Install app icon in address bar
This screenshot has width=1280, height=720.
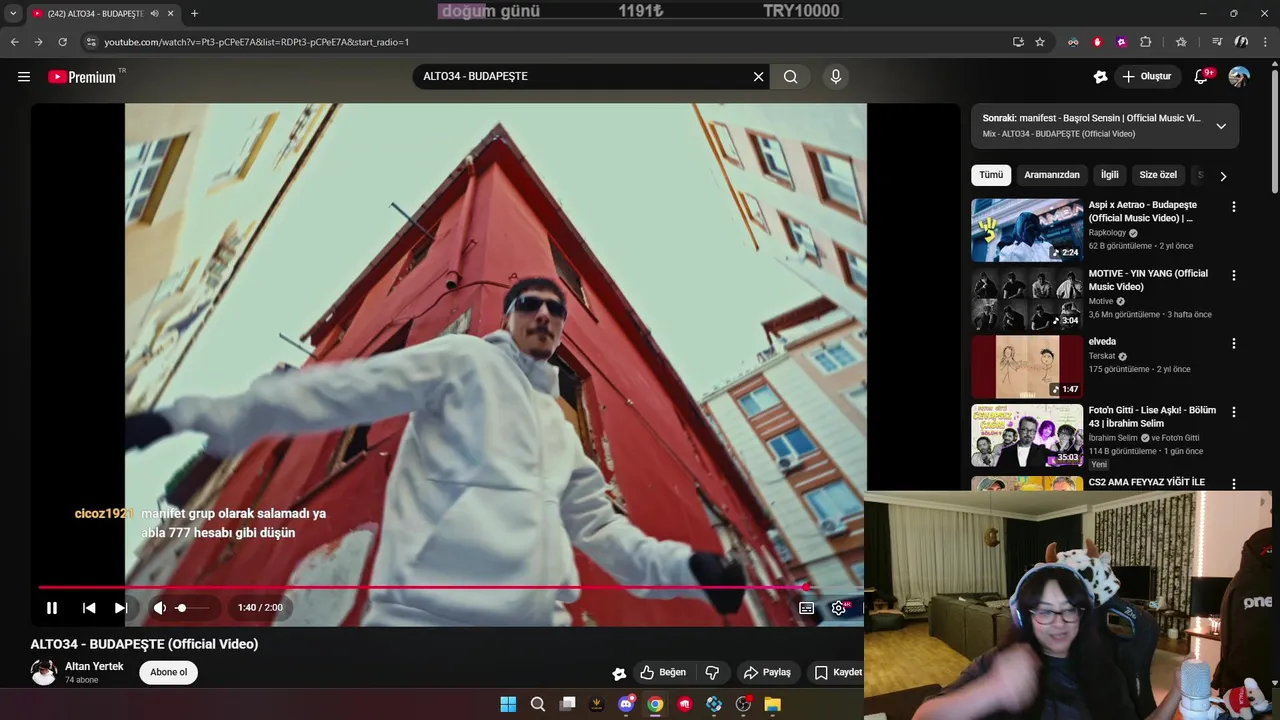[1018, 42]
